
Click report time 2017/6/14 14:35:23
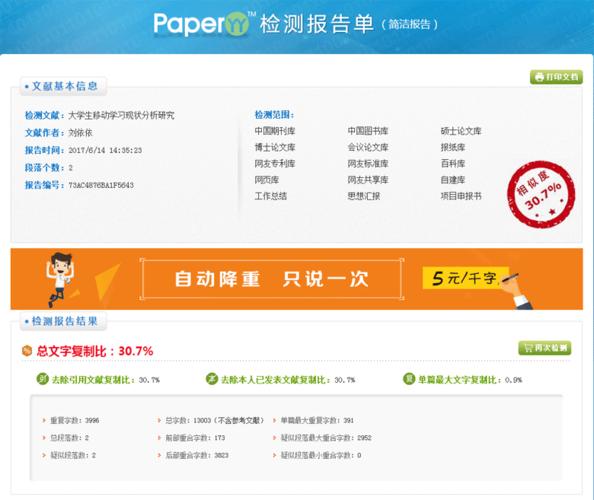pos(105,150)
